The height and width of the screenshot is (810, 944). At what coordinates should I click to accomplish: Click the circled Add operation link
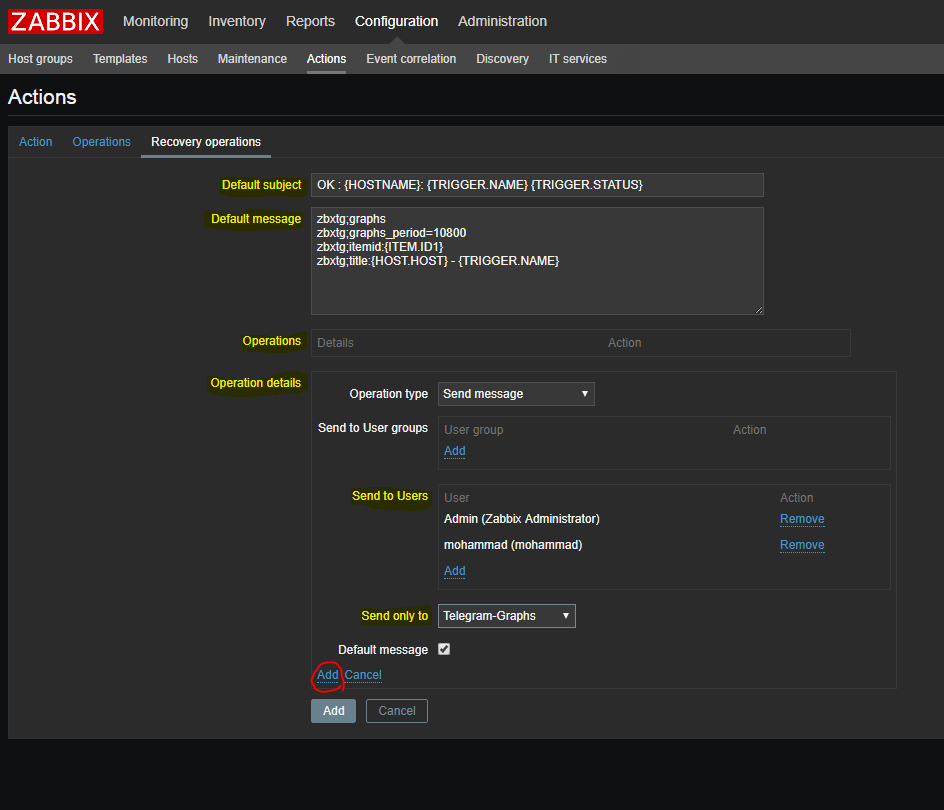pyautogui.click(x=327, y=675)
